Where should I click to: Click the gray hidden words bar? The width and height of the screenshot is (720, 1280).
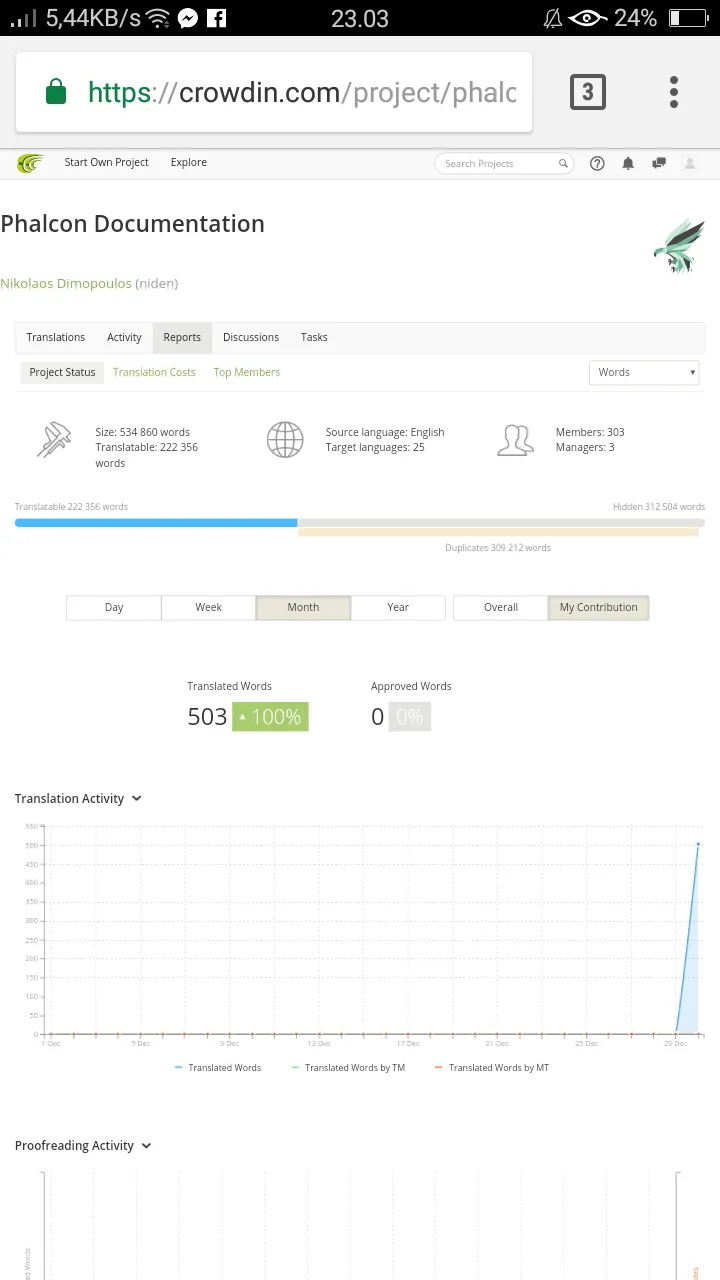click(501, 522)
